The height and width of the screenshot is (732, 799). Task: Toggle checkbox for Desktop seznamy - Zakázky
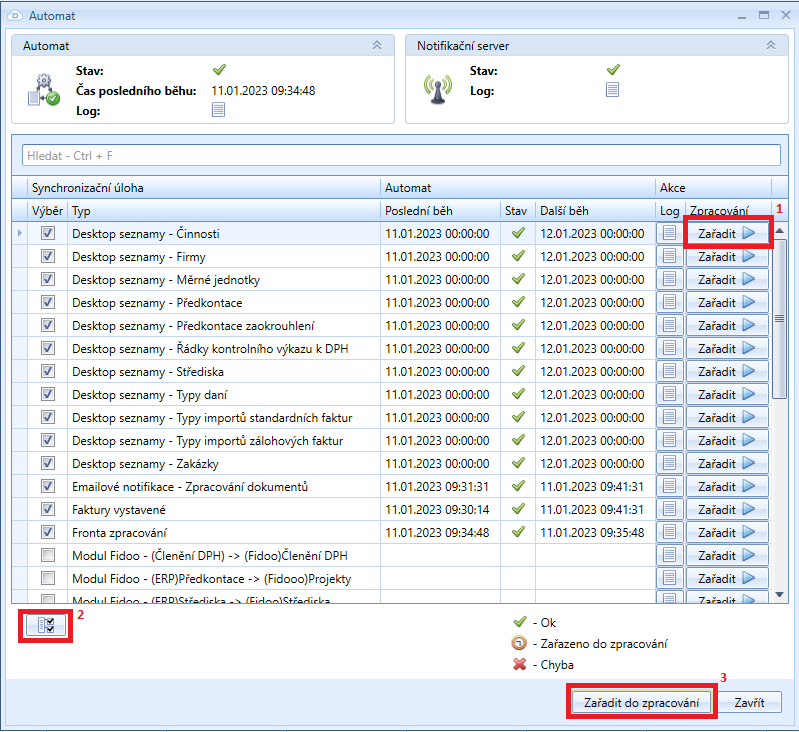[48, 463]
